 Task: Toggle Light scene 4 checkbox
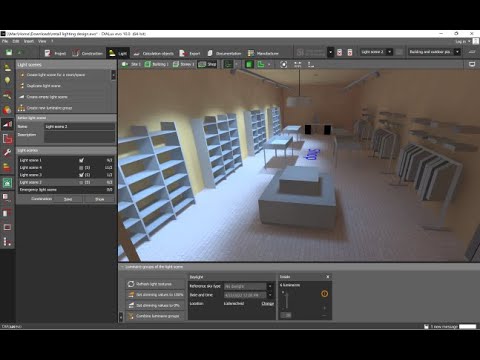pos(81,168)
